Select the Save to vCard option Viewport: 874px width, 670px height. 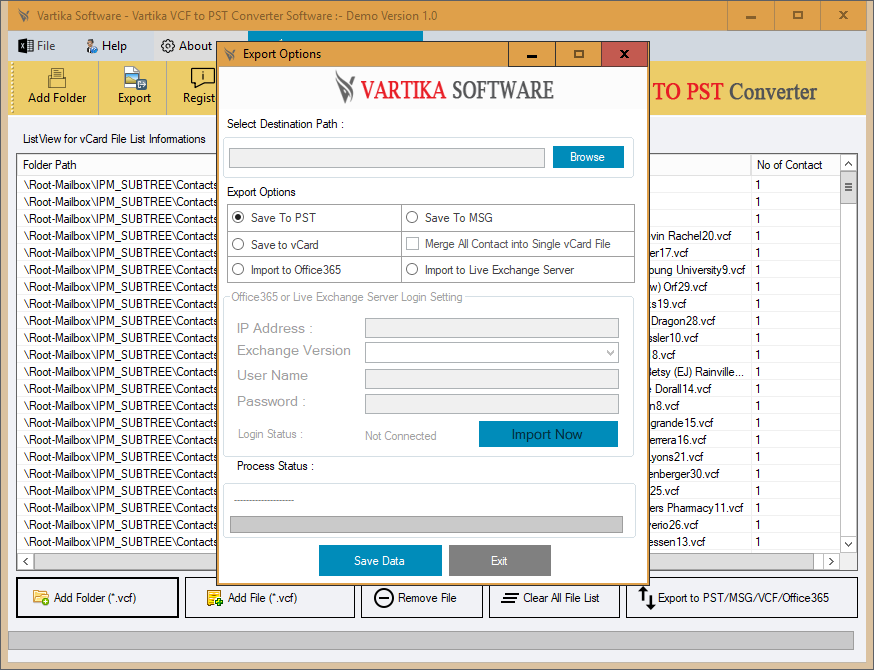point(238,244)
